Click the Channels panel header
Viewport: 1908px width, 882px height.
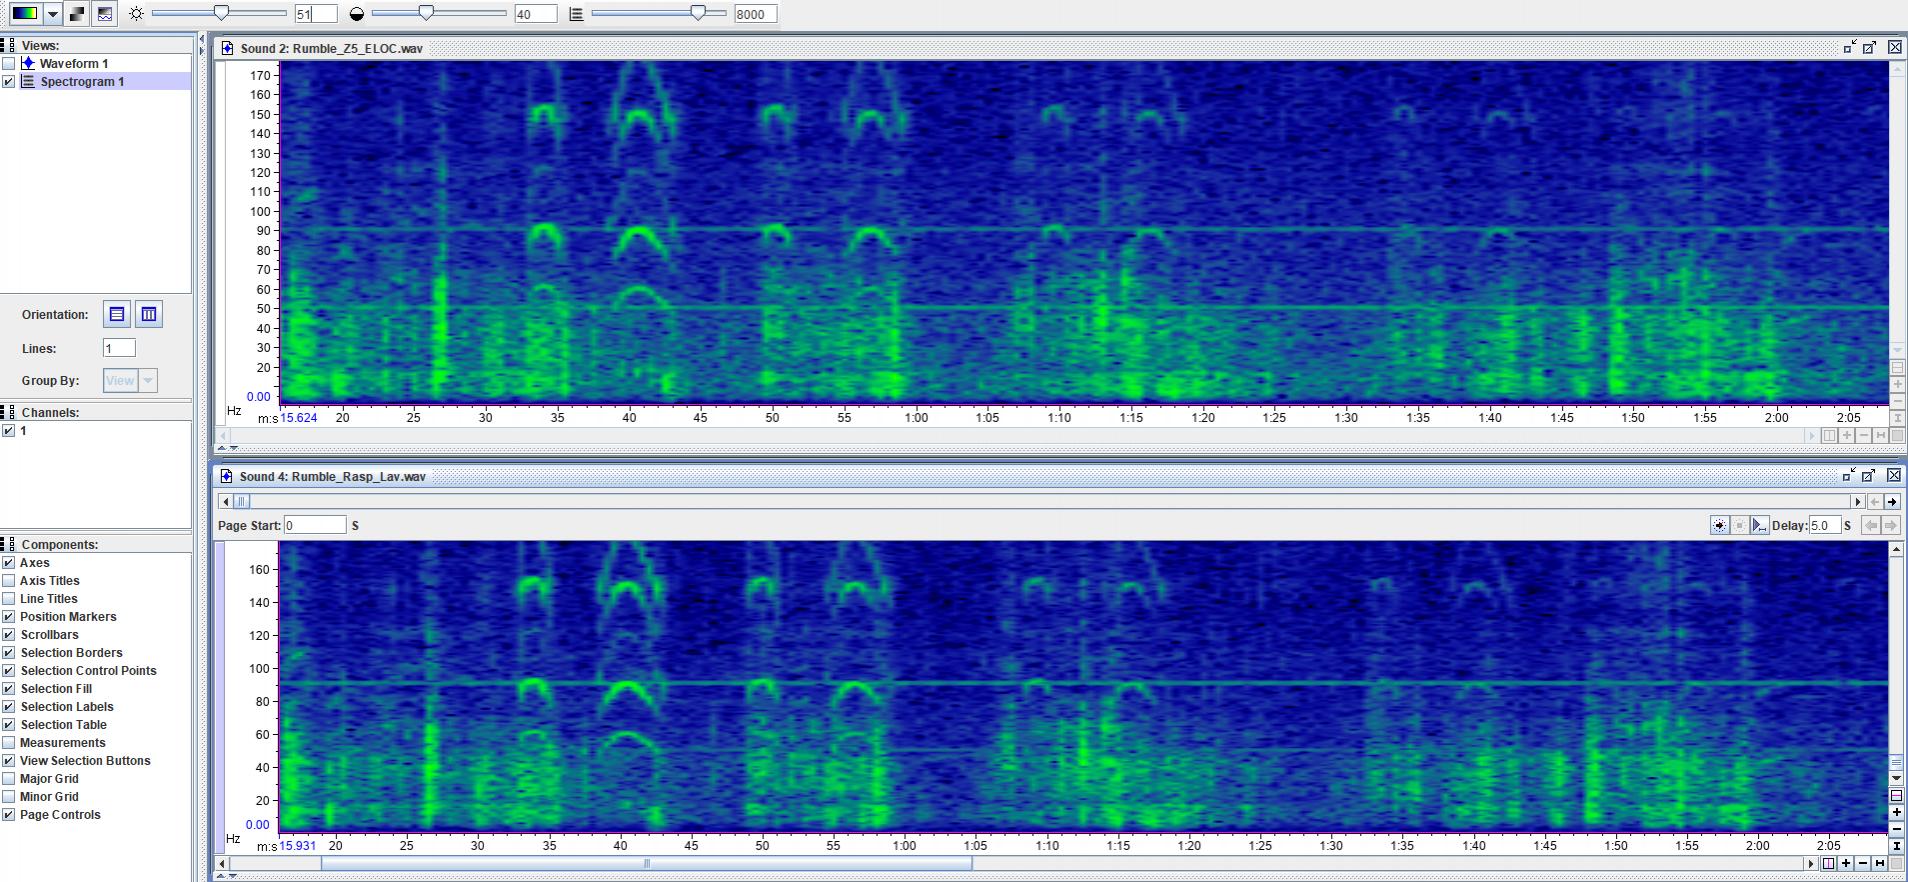(96, 412)
